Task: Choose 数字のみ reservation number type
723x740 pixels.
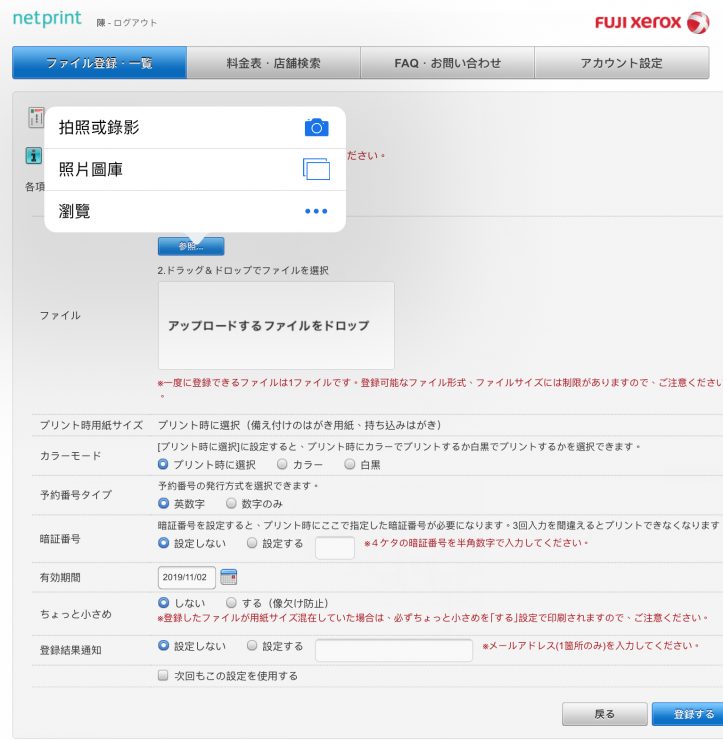Action: click(x=232, y=504)
